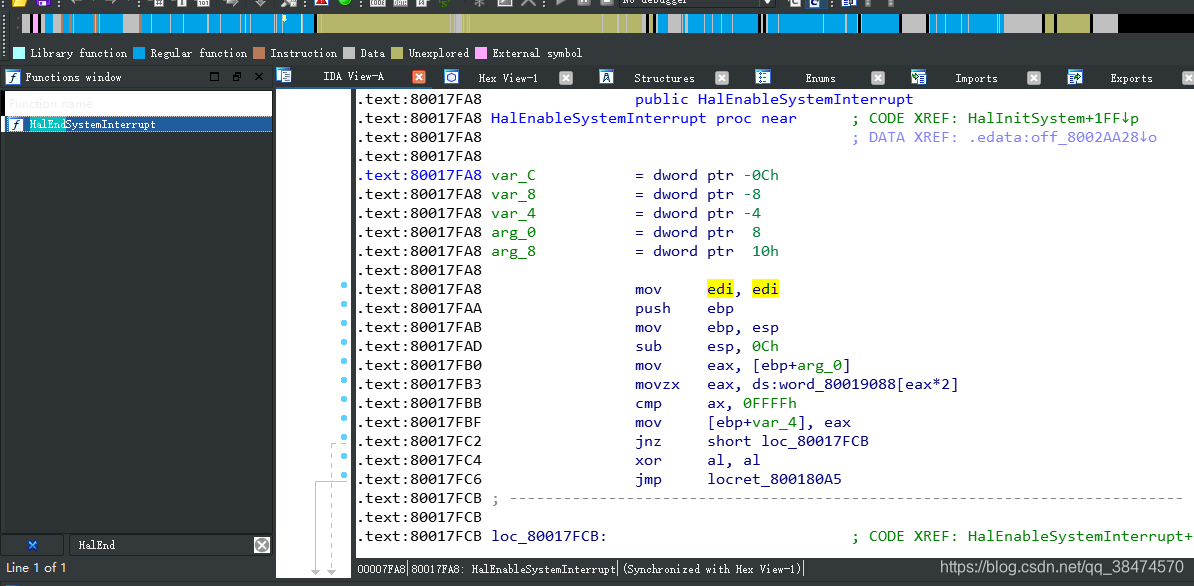Click the Function name filter field
The image size is (1194, 586).
[138, 104]
